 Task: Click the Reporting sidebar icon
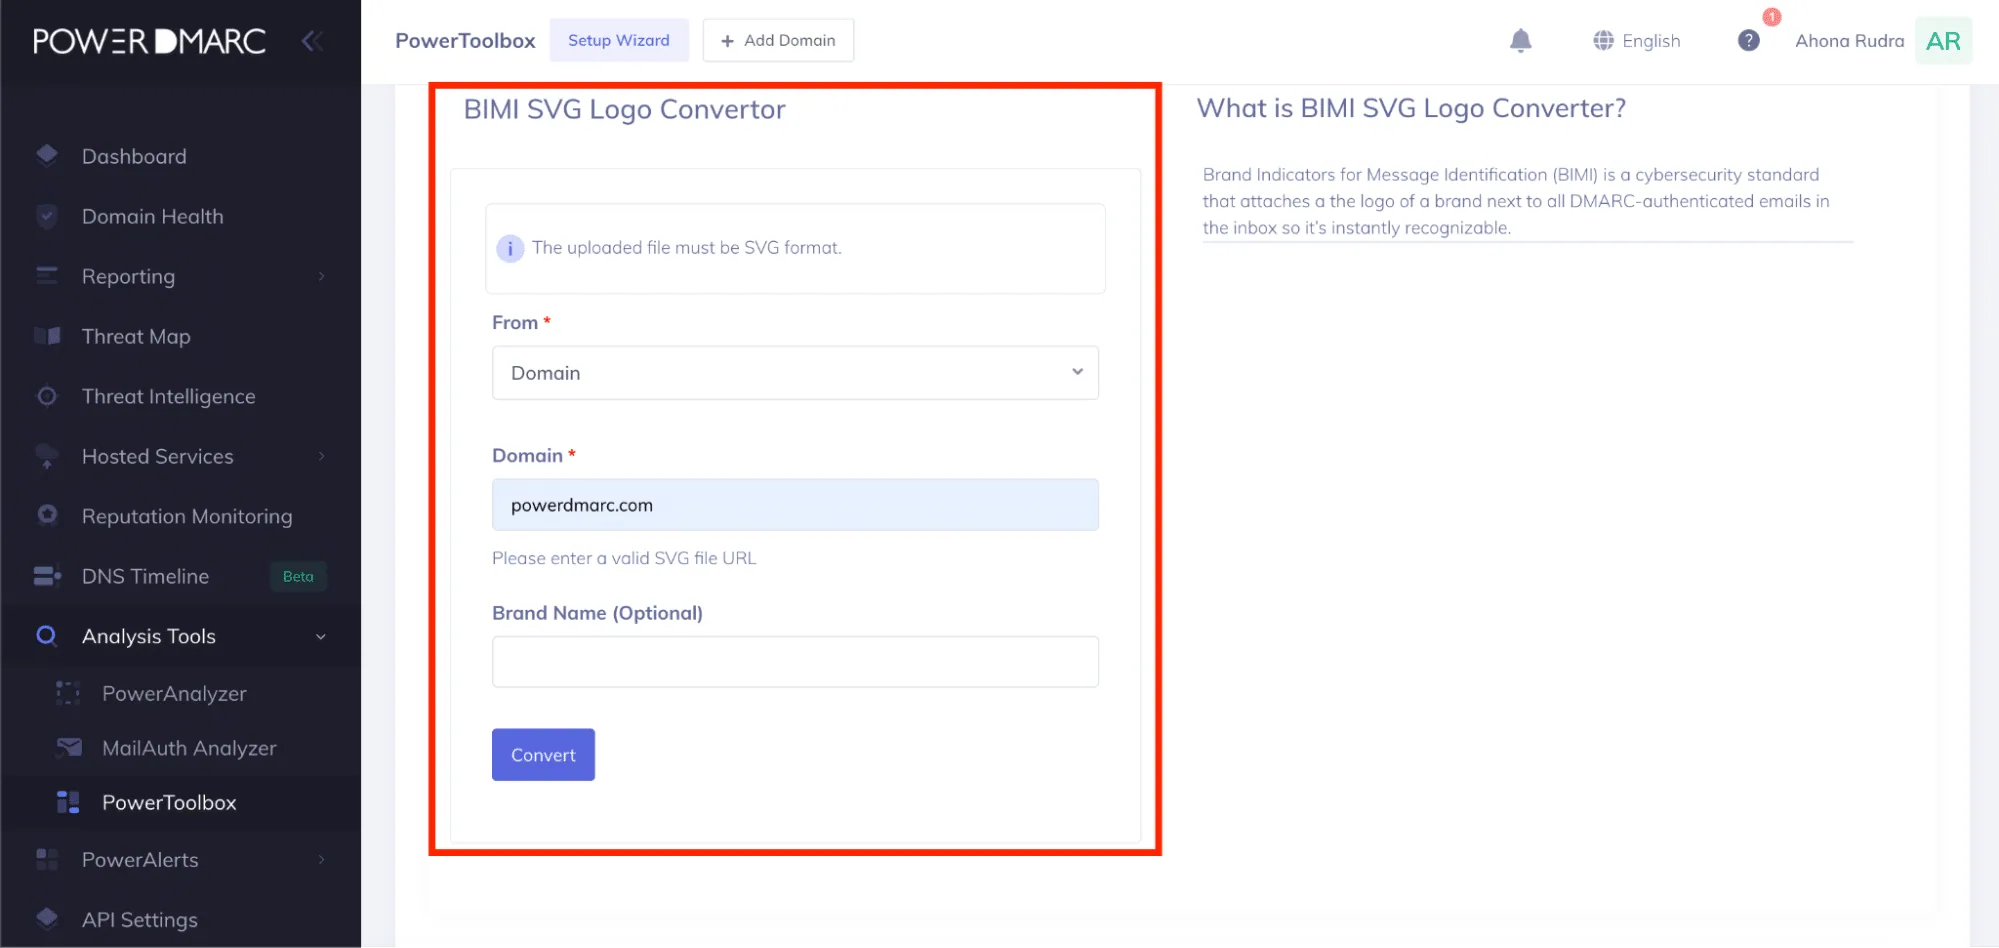click(47, 275)
